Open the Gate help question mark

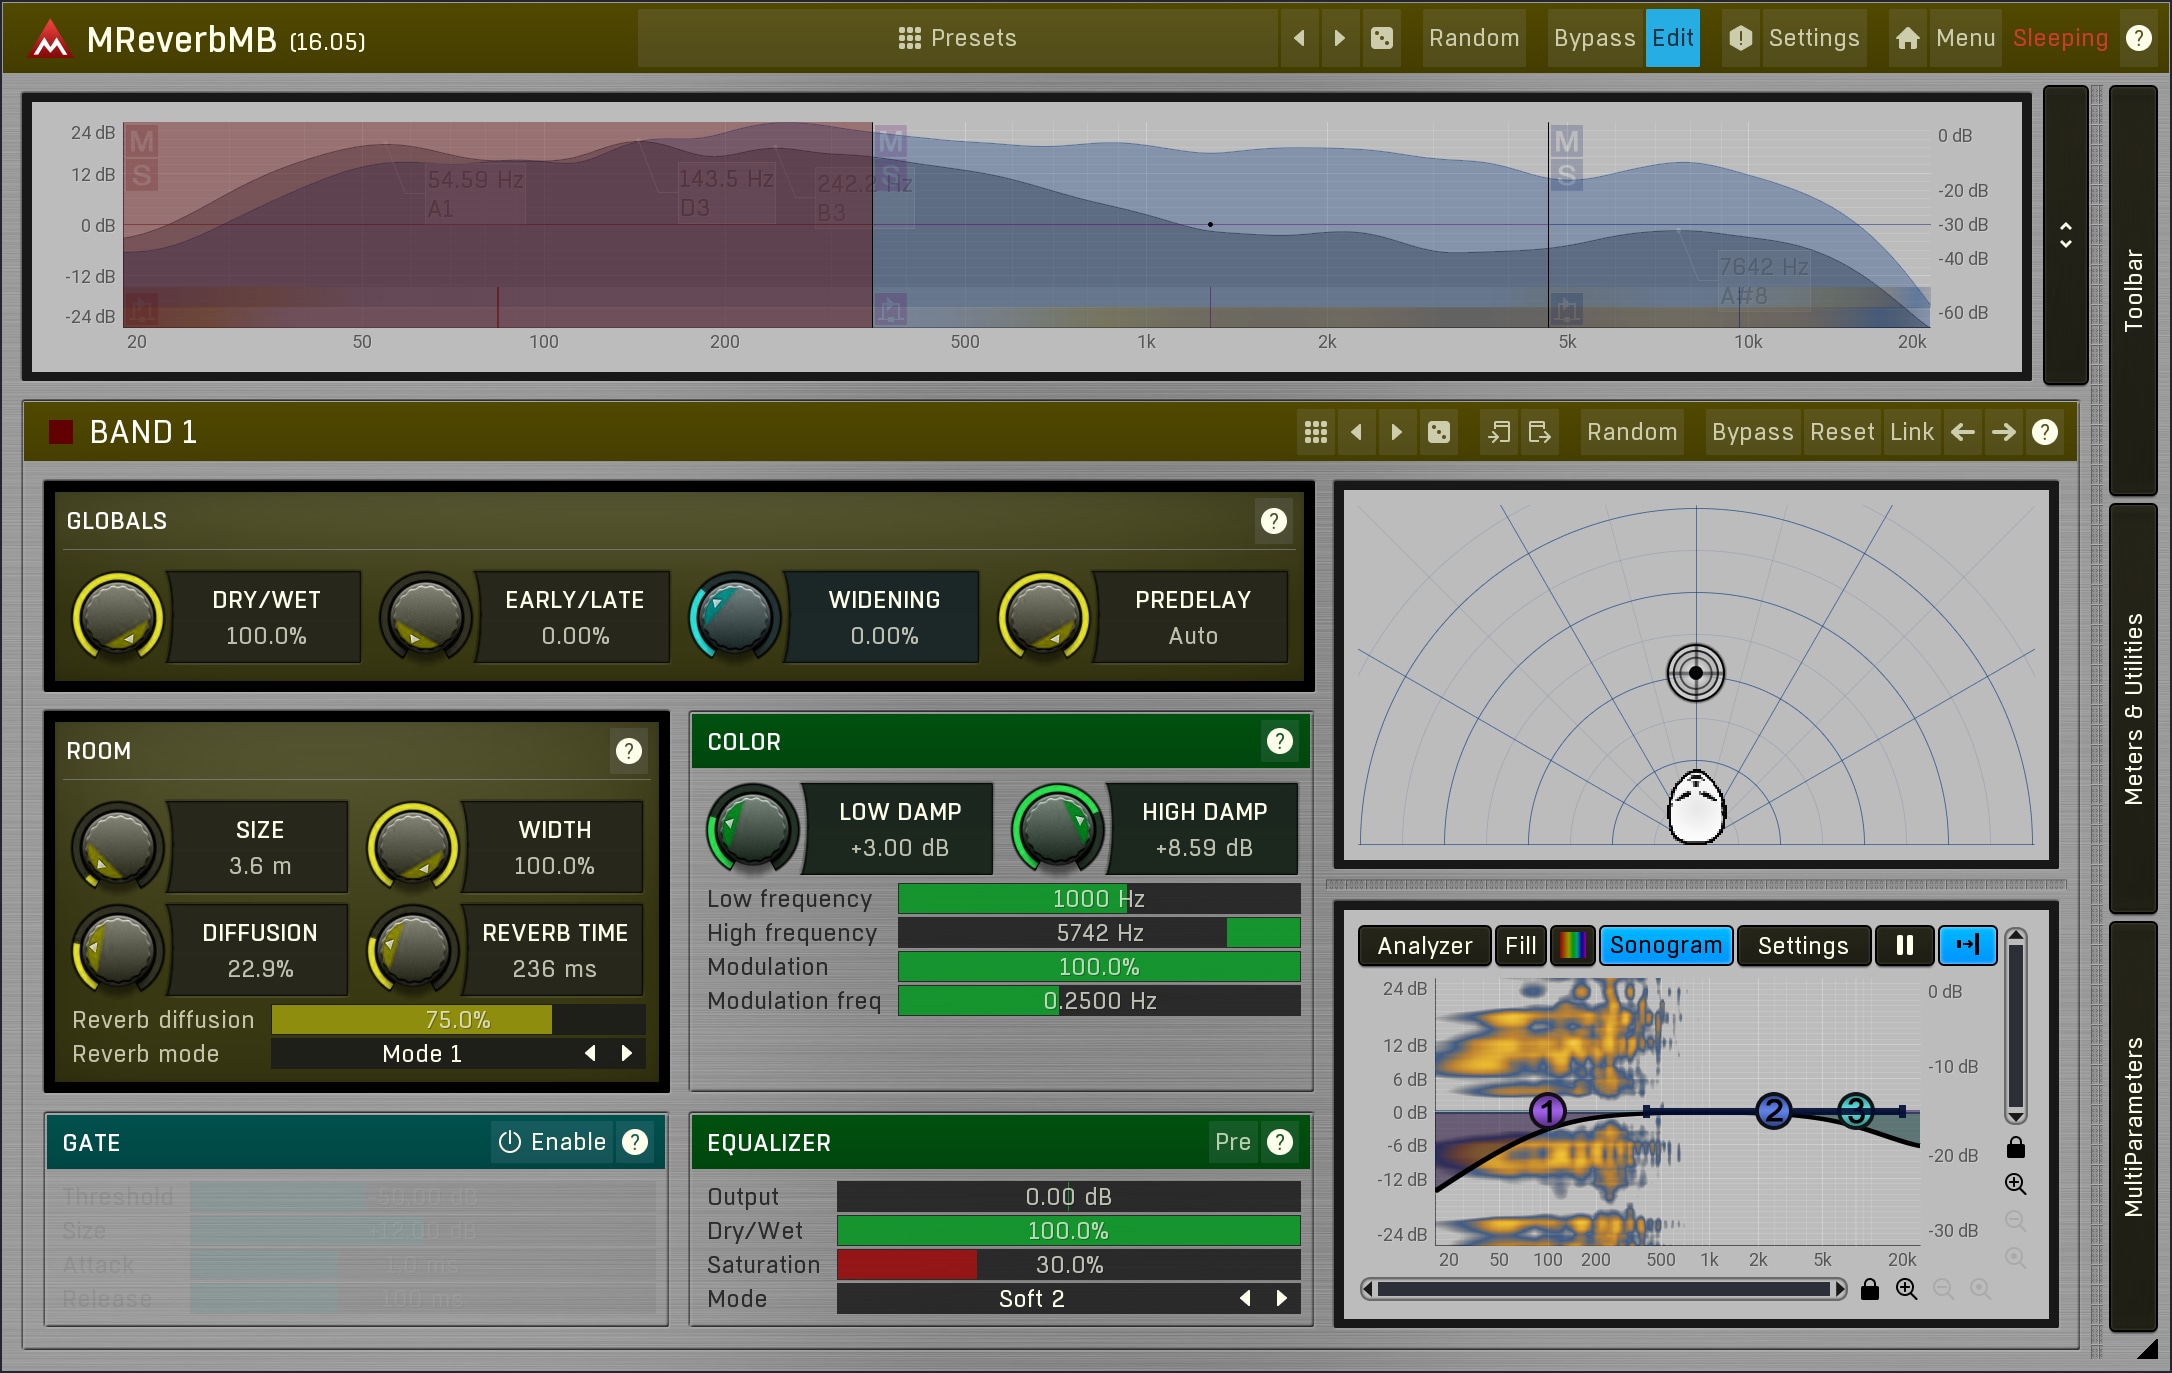(635, 1142)
